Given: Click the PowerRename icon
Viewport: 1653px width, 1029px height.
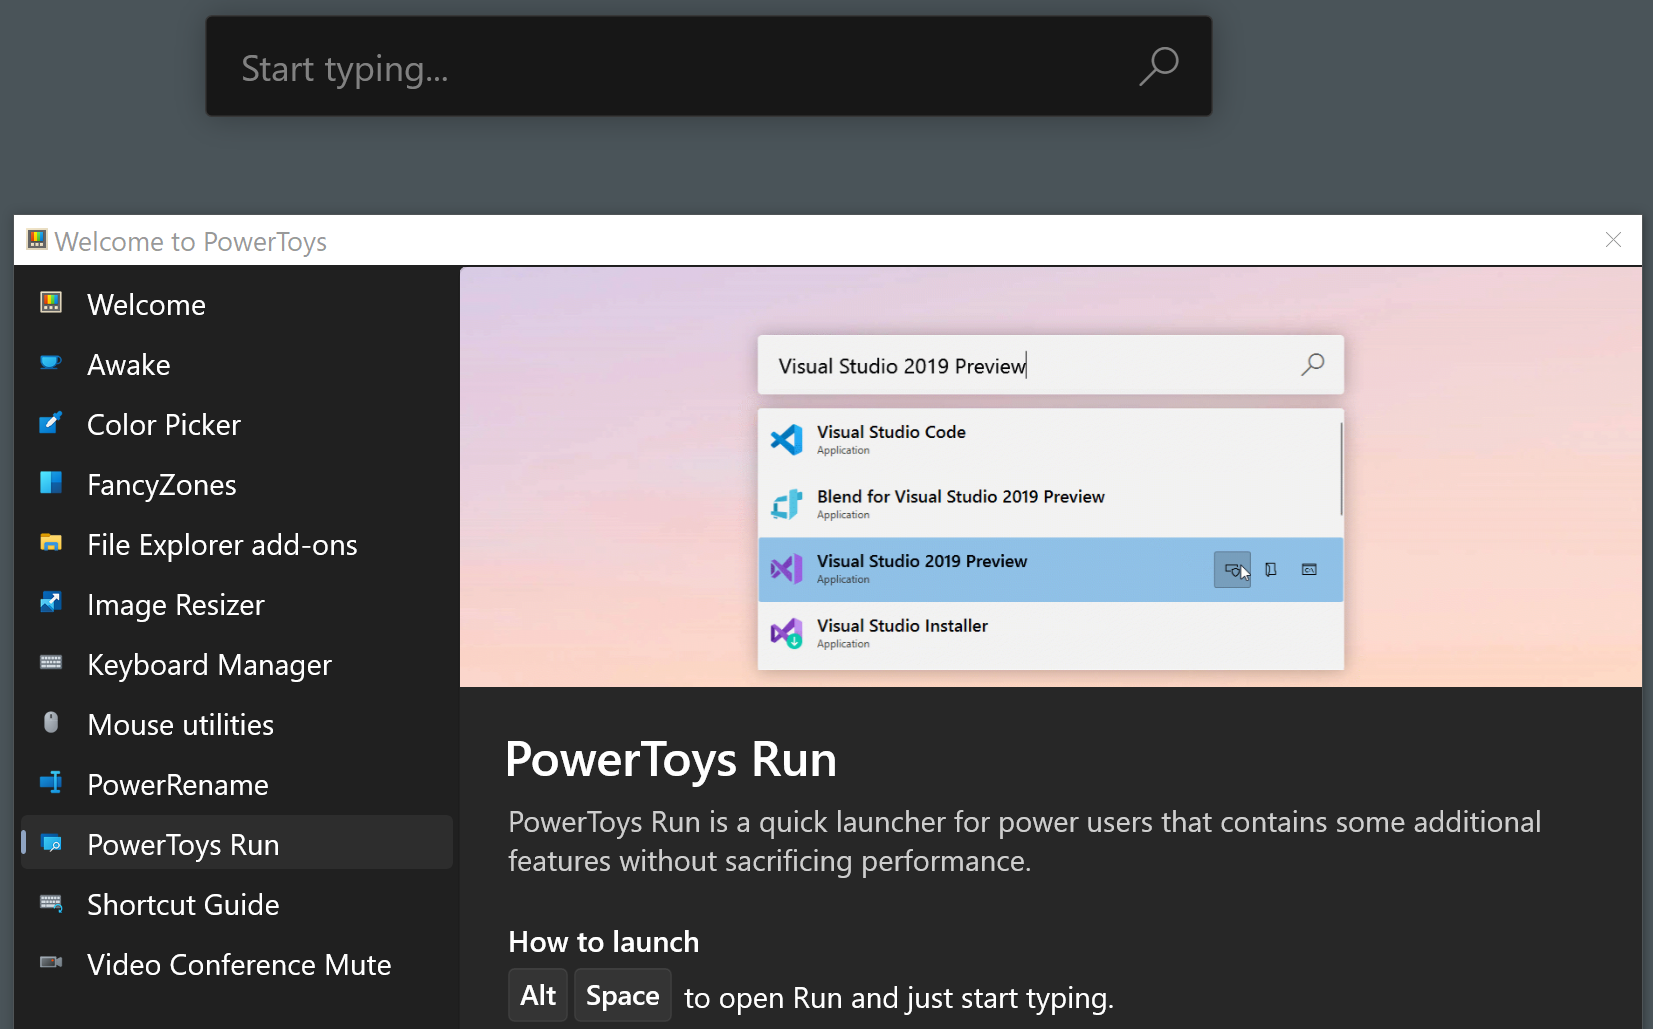Looking at the screenshot, I should click(51, 782).
